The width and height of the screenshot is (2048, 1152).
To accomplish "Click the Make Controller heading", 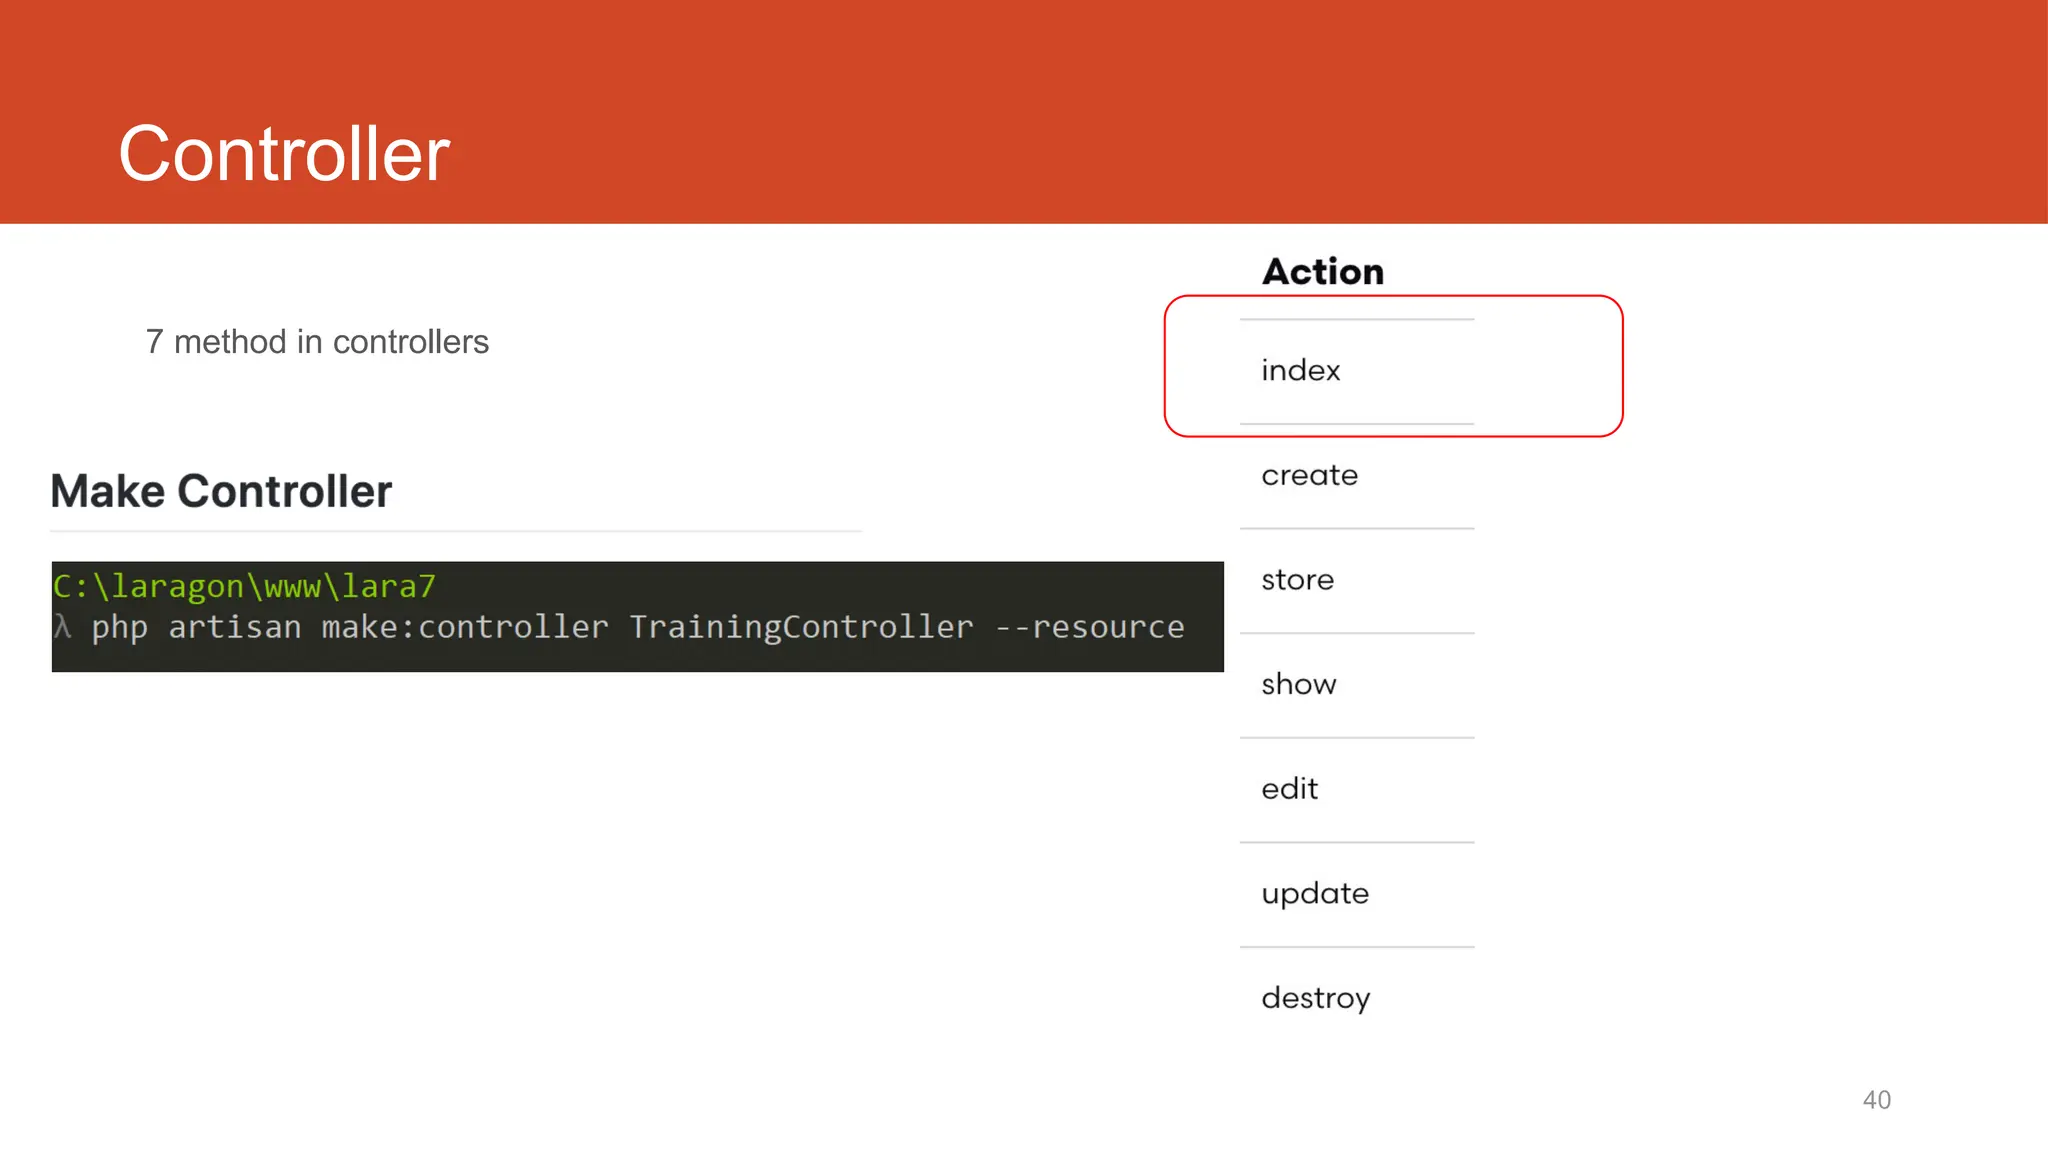I will pyautogui.click(x=221, y=492).
